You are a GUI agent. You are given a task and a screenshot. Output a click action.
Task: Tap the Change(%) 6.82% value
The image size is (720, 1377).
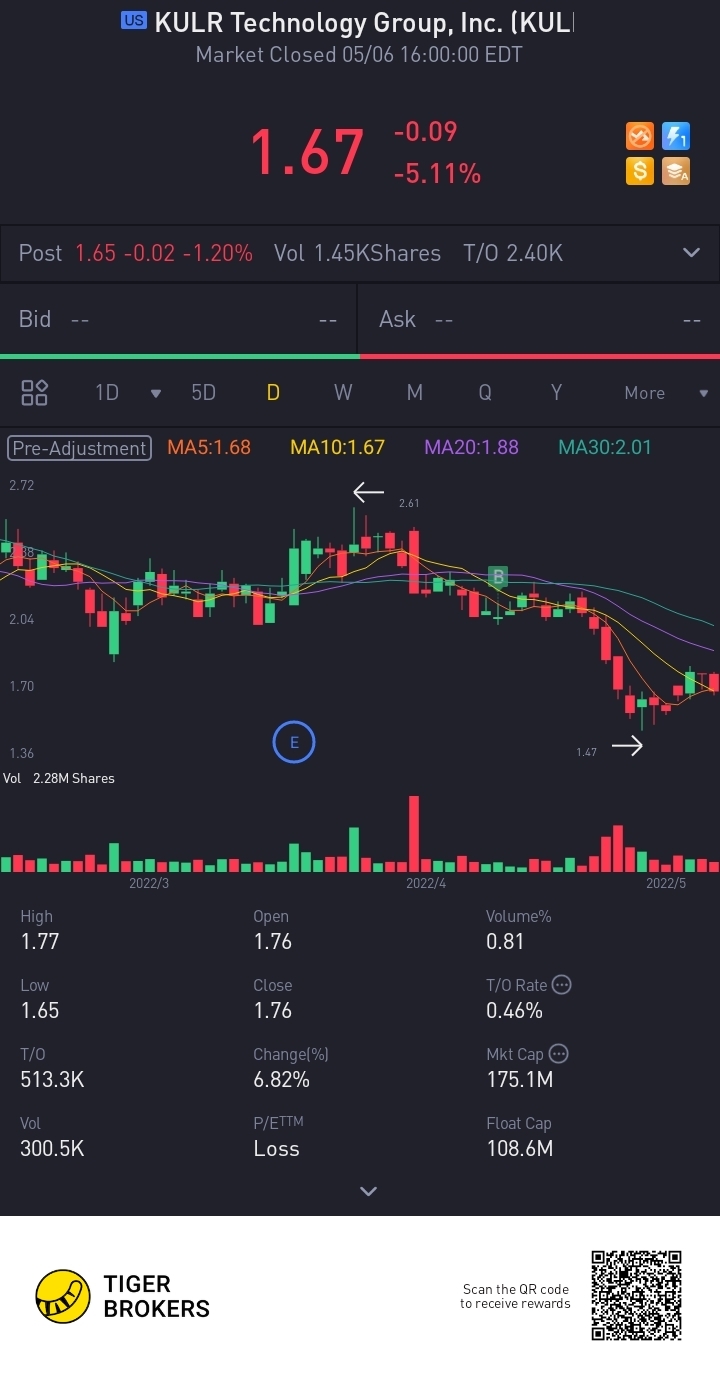click(x=281, y=1079)
